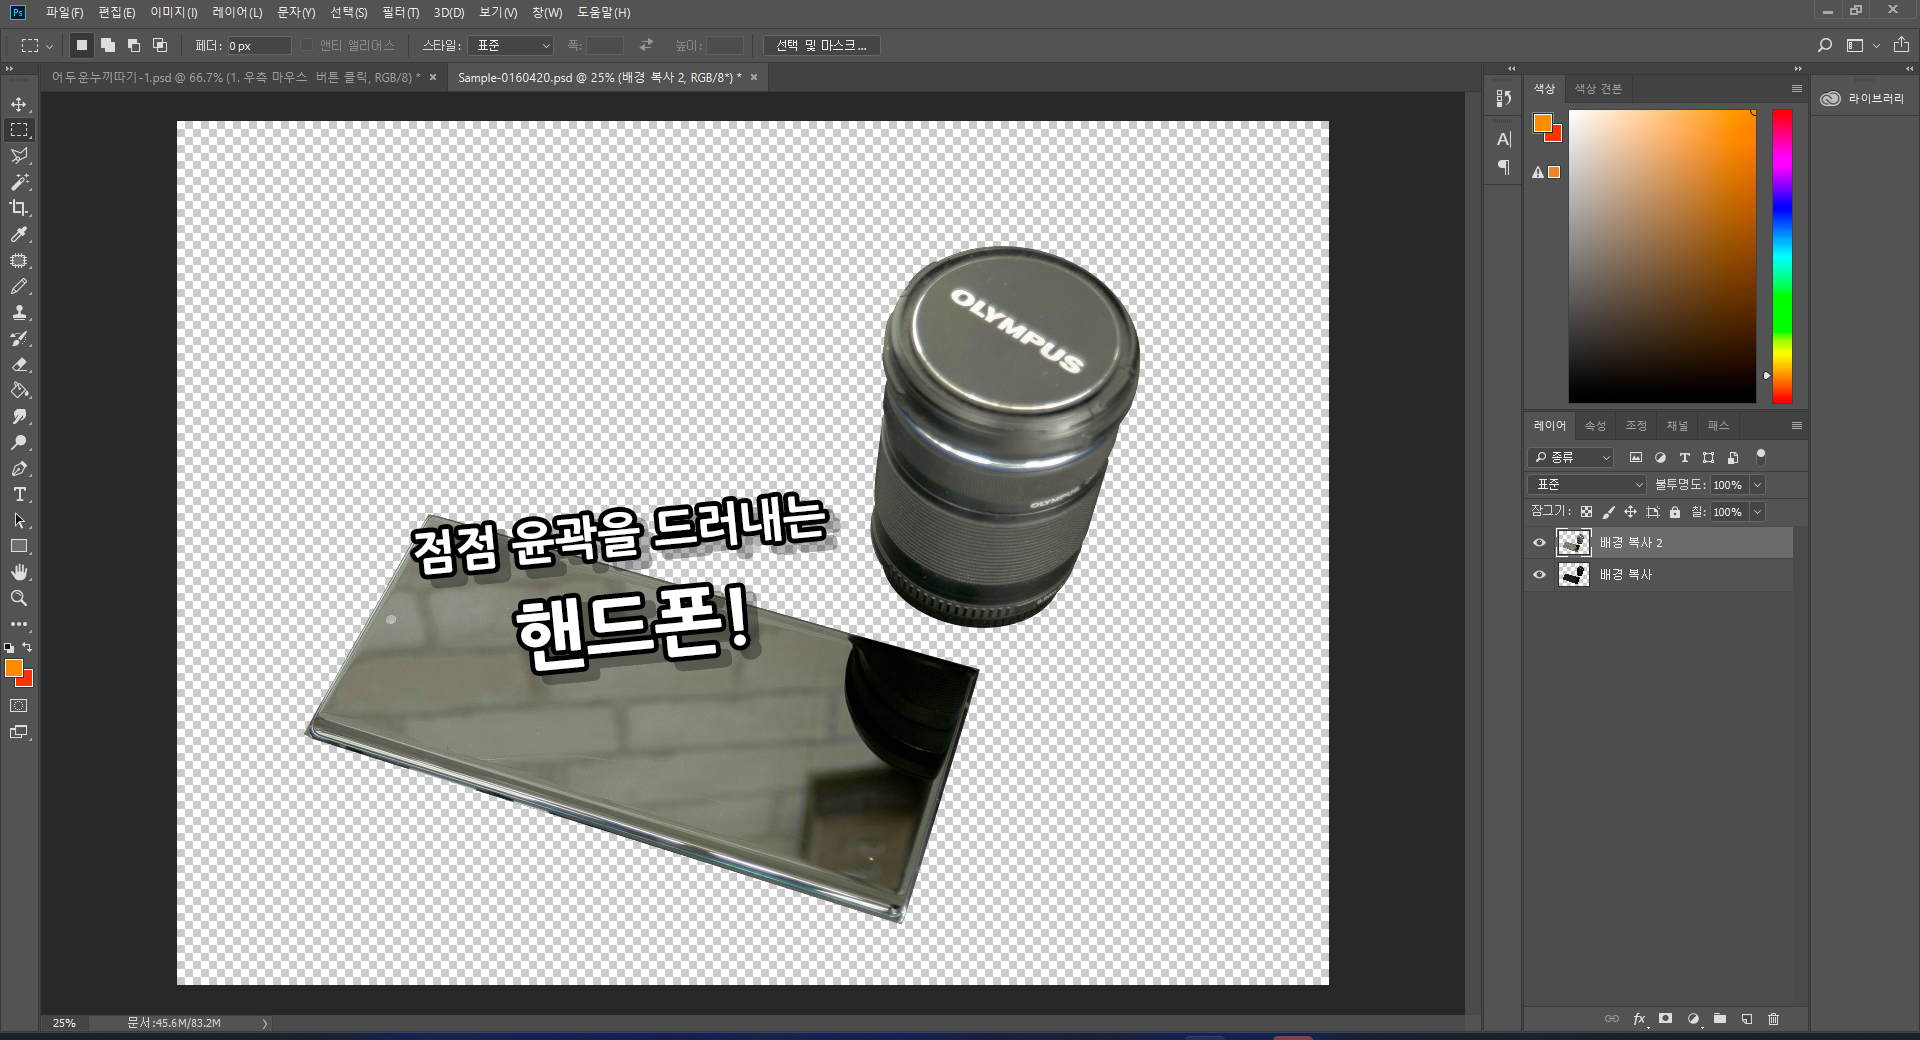This screenshot has height=1040, width=1920.
Task: Select the Paint Bucket tool
Action: coord(19,390)
